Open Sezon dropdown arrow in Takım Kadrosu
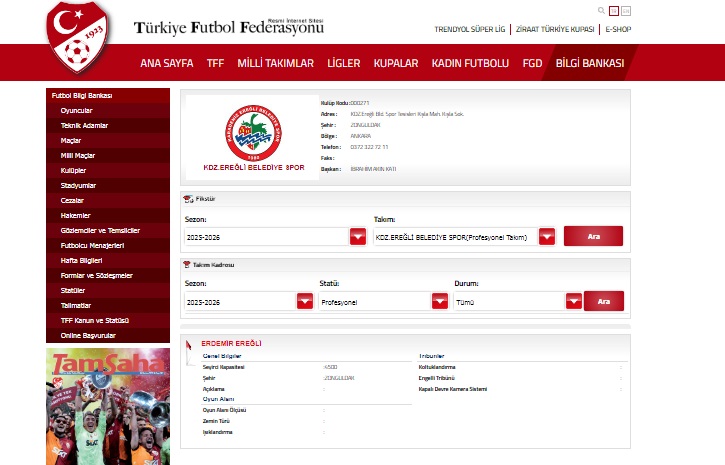Screen dimensions: 725x465 pos(305,301)
